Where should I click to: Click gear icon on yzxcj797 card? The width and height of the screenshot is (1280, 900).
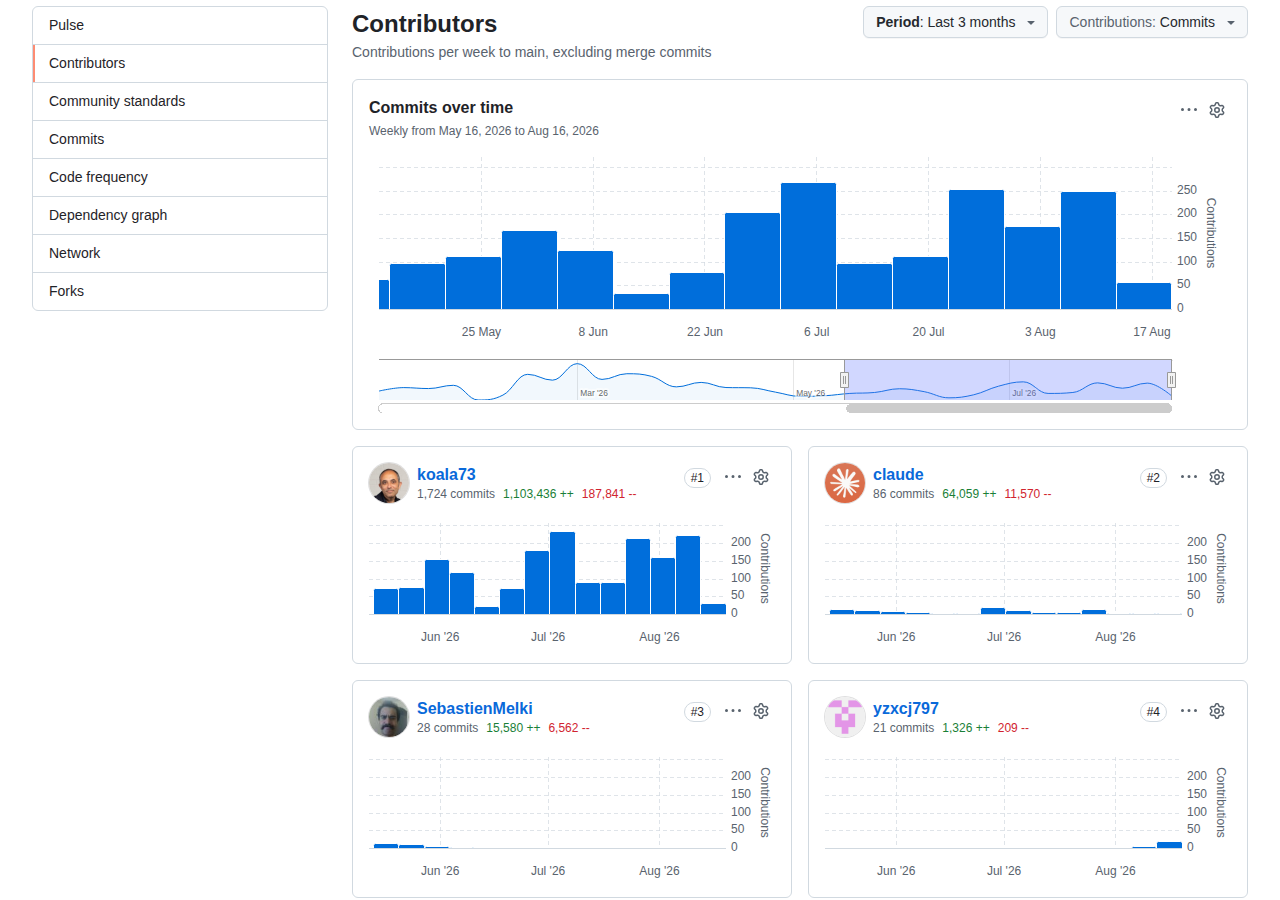click(1217, 711)
